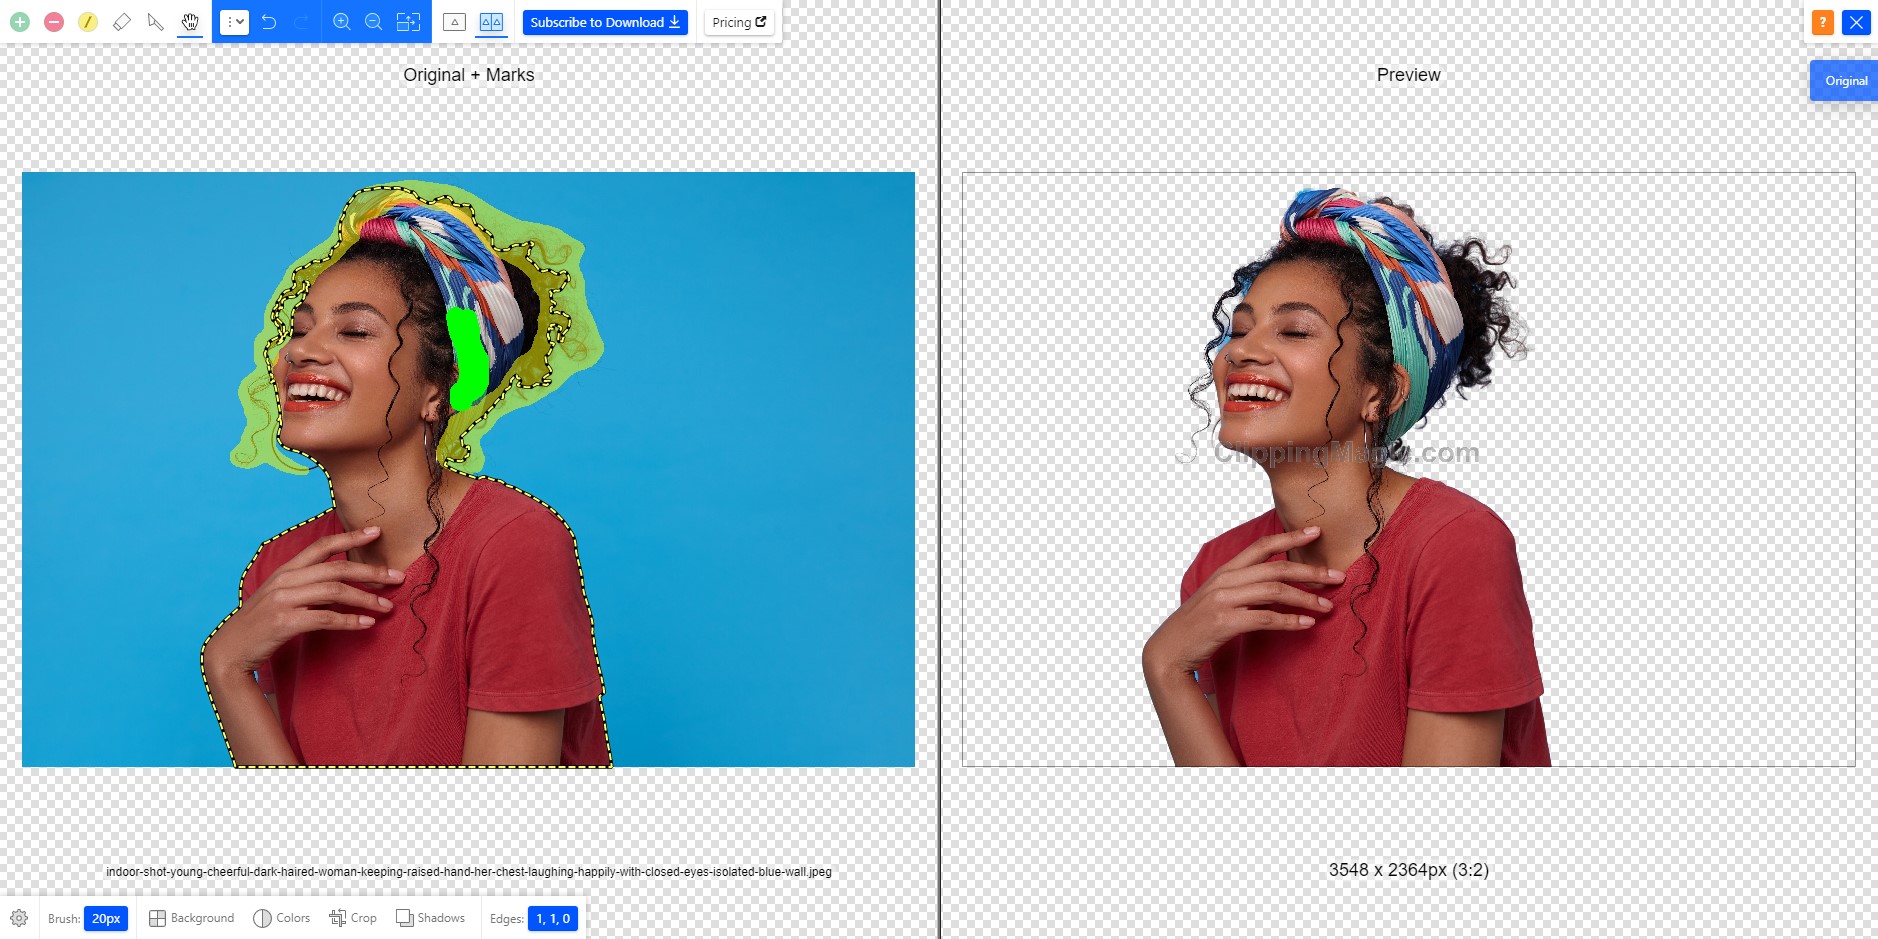Switch to single pane view mode
Image resolution: width=1878 pixels, height=939 pixels.
pos(454,22)
